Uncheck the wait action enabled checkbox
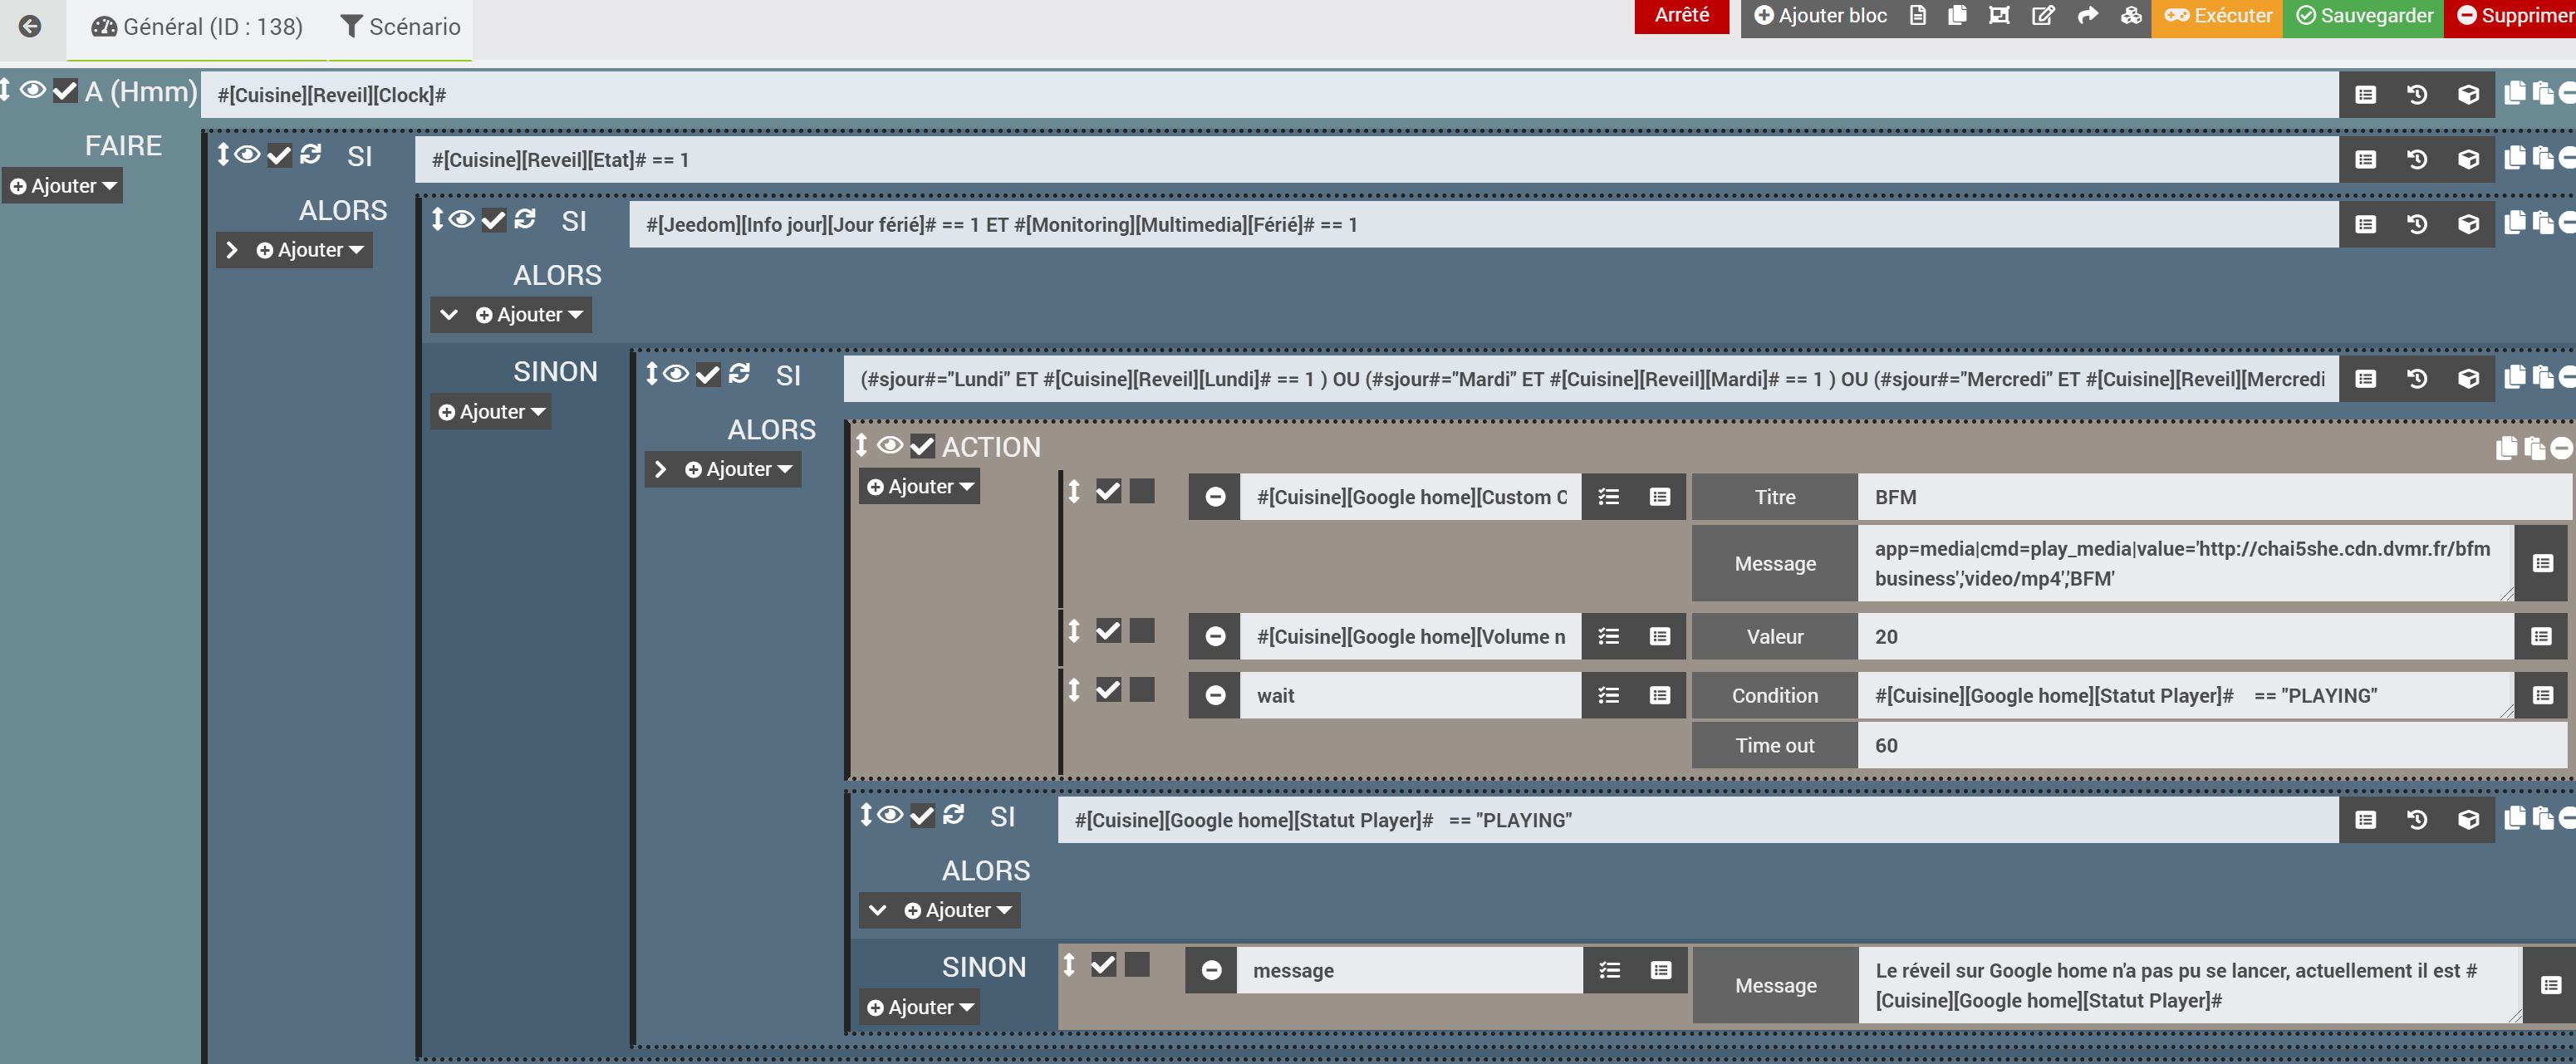2576x1064 pixels. (1108, 690)
